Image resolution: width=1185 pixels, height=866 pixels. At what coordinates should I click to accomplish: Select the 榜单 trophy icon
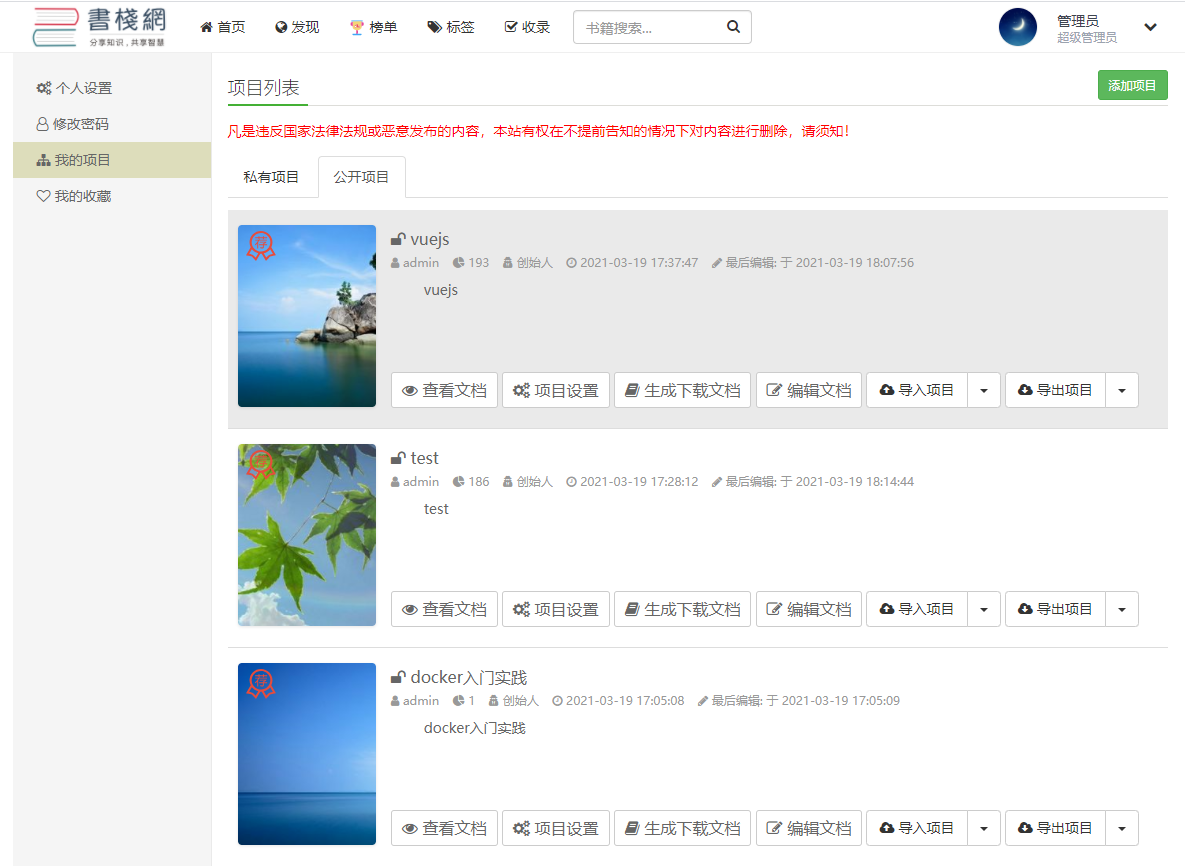pyautogui.click(x=356, y=27)
